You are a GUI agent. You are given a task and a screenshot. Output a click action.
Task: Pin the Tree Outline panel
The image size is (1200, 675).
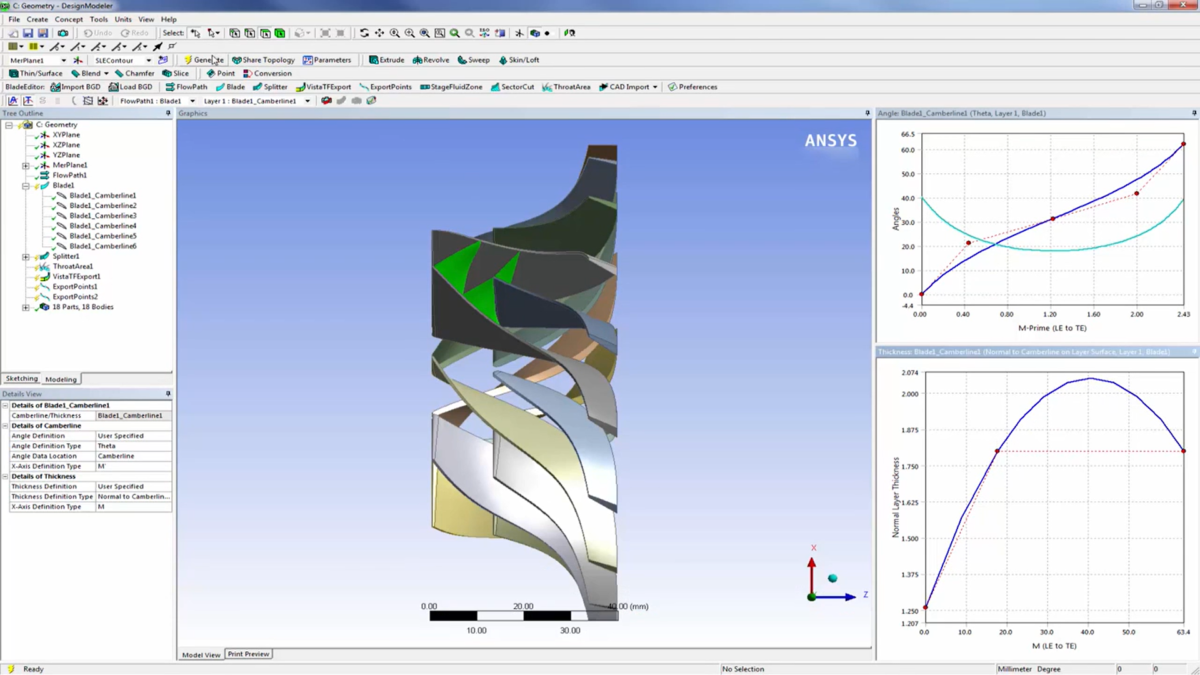point(168,114)
